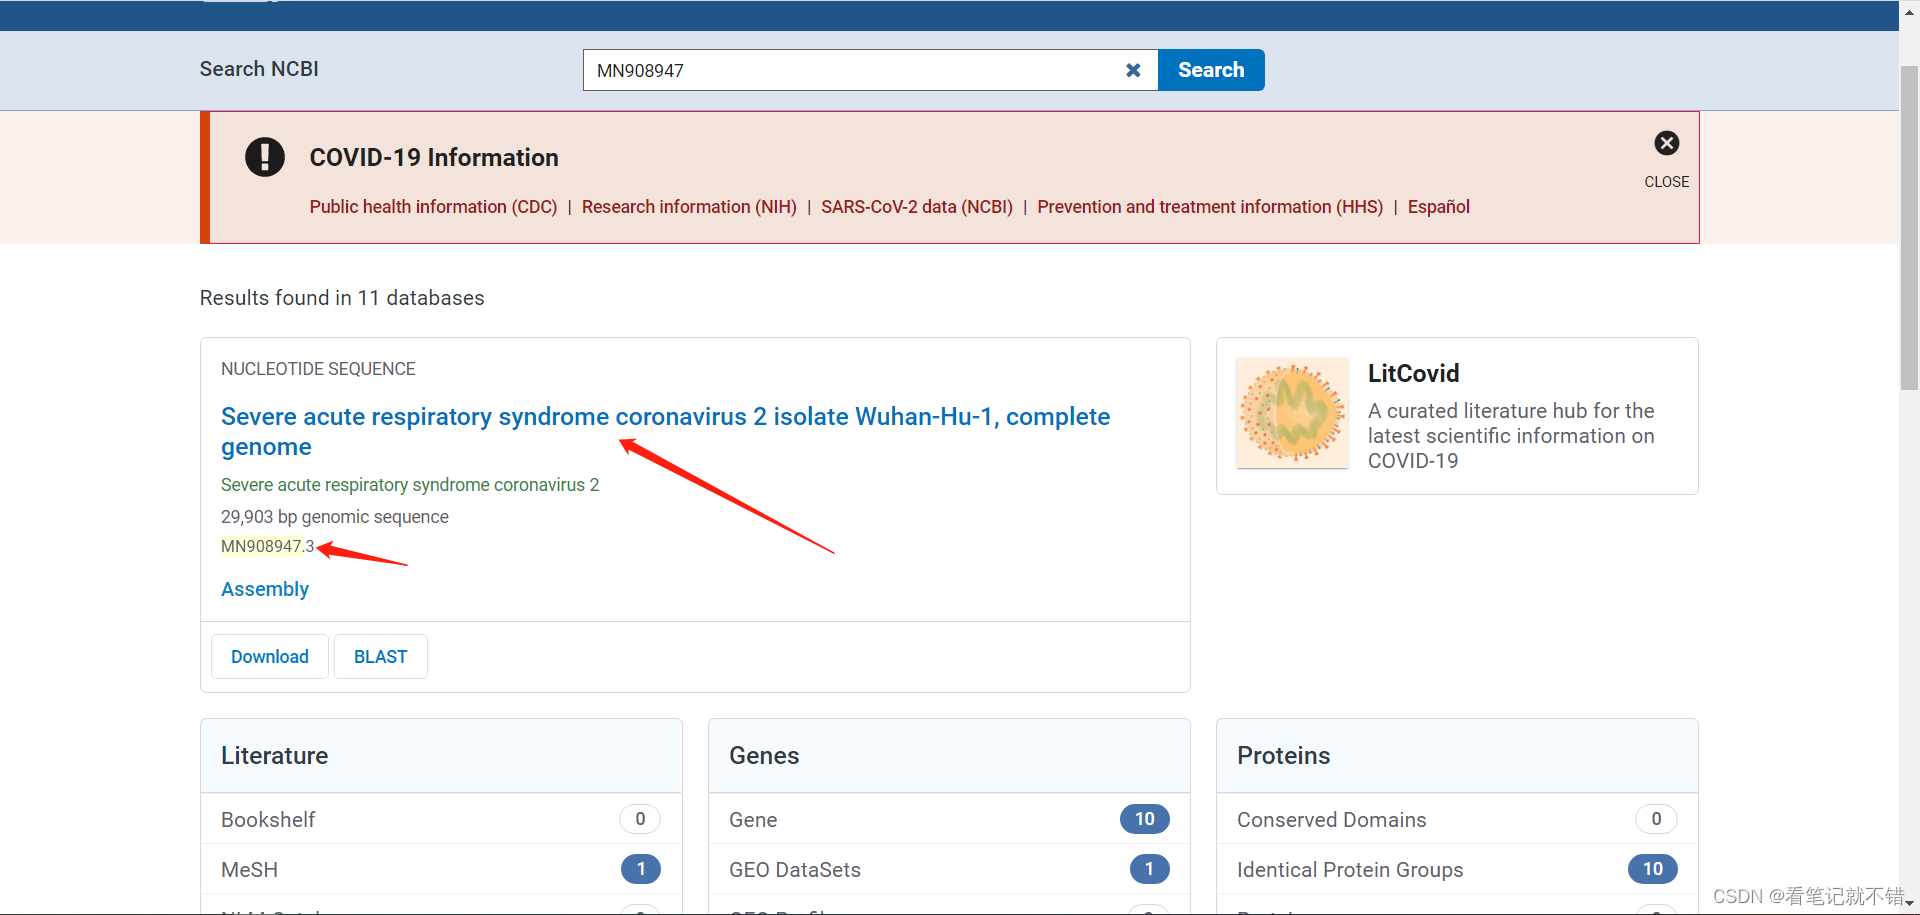The height and width of the screenshot is (915, 1920).
Task: Click the Identical Protein Groups badge 10
Action: click(x=1652, y=869)
